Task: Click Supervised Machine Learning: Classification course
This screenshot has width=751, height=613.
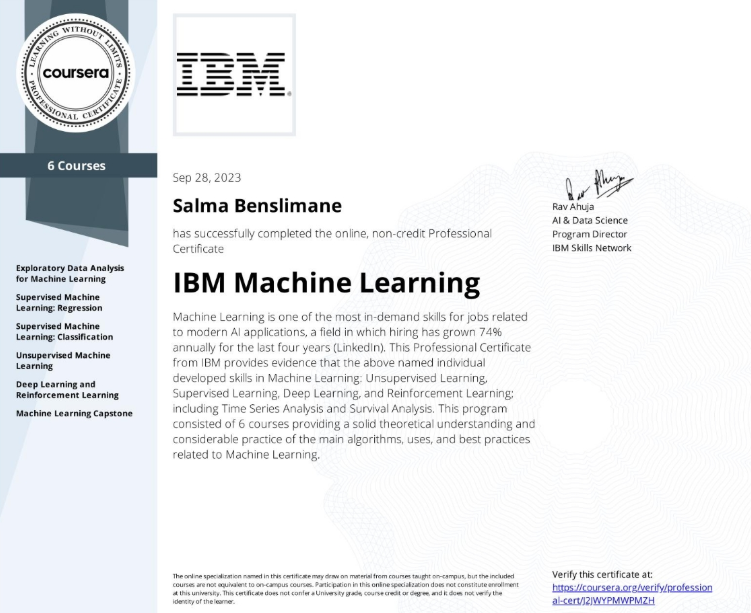Action: [x=64, y=331]
